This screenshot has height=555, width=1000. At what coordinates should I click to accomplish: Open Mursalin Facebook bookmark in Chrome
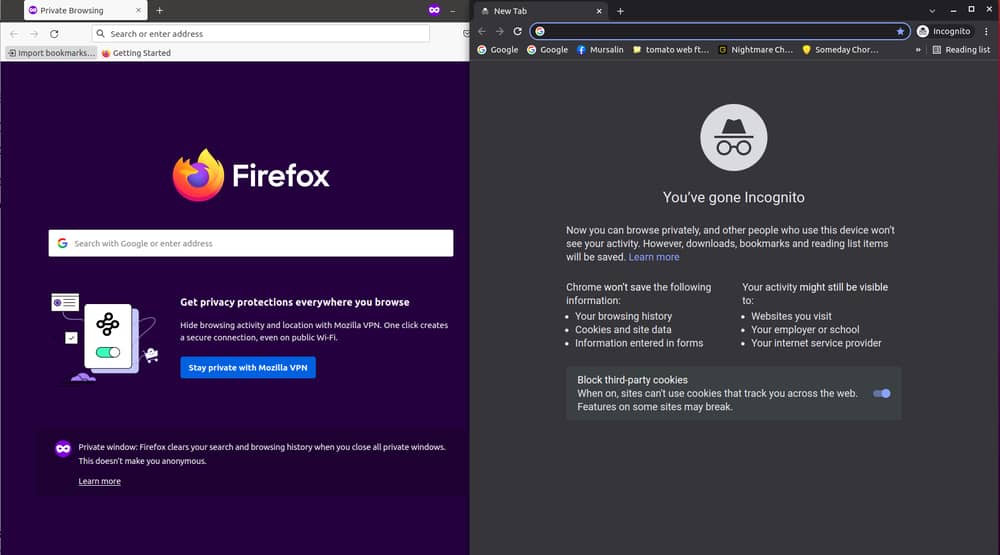tap(600, 50)
